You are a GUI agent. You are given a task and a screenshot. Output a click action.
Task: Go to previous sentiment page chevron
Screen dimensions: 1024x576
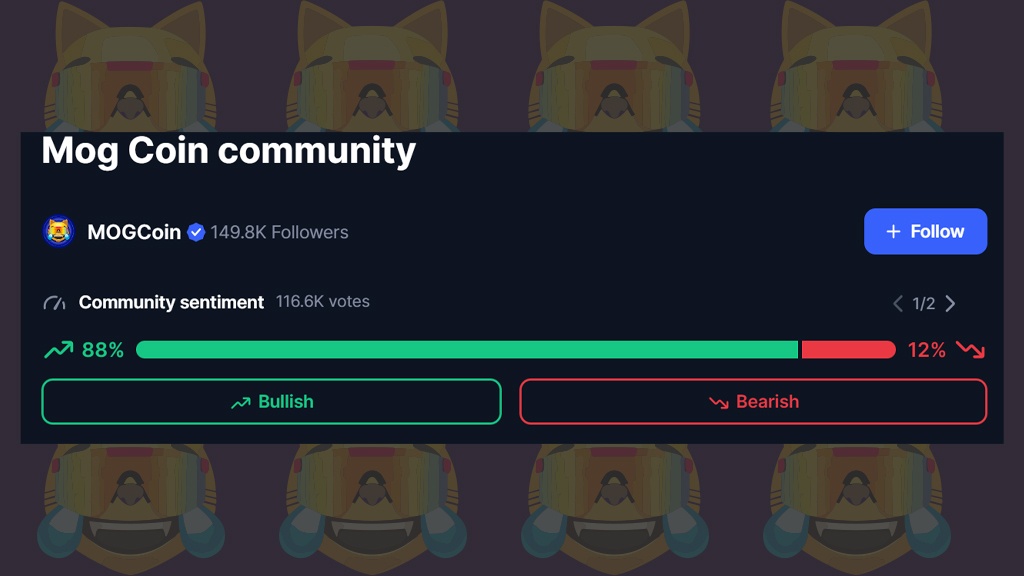(x=898, y=303)
